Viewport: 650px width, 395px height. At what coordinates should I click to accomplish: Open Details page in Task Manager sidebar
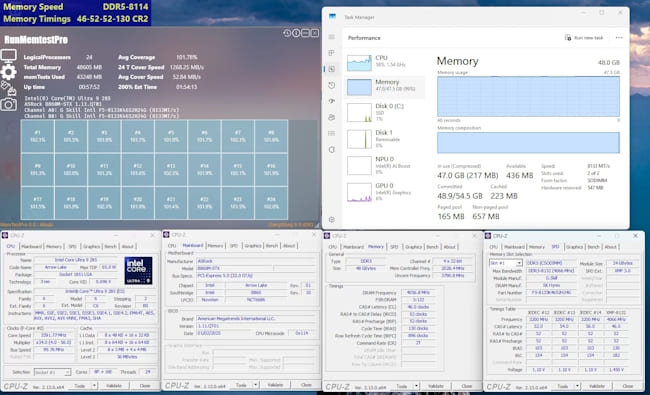pyautogui.click(x=332, y=133)
